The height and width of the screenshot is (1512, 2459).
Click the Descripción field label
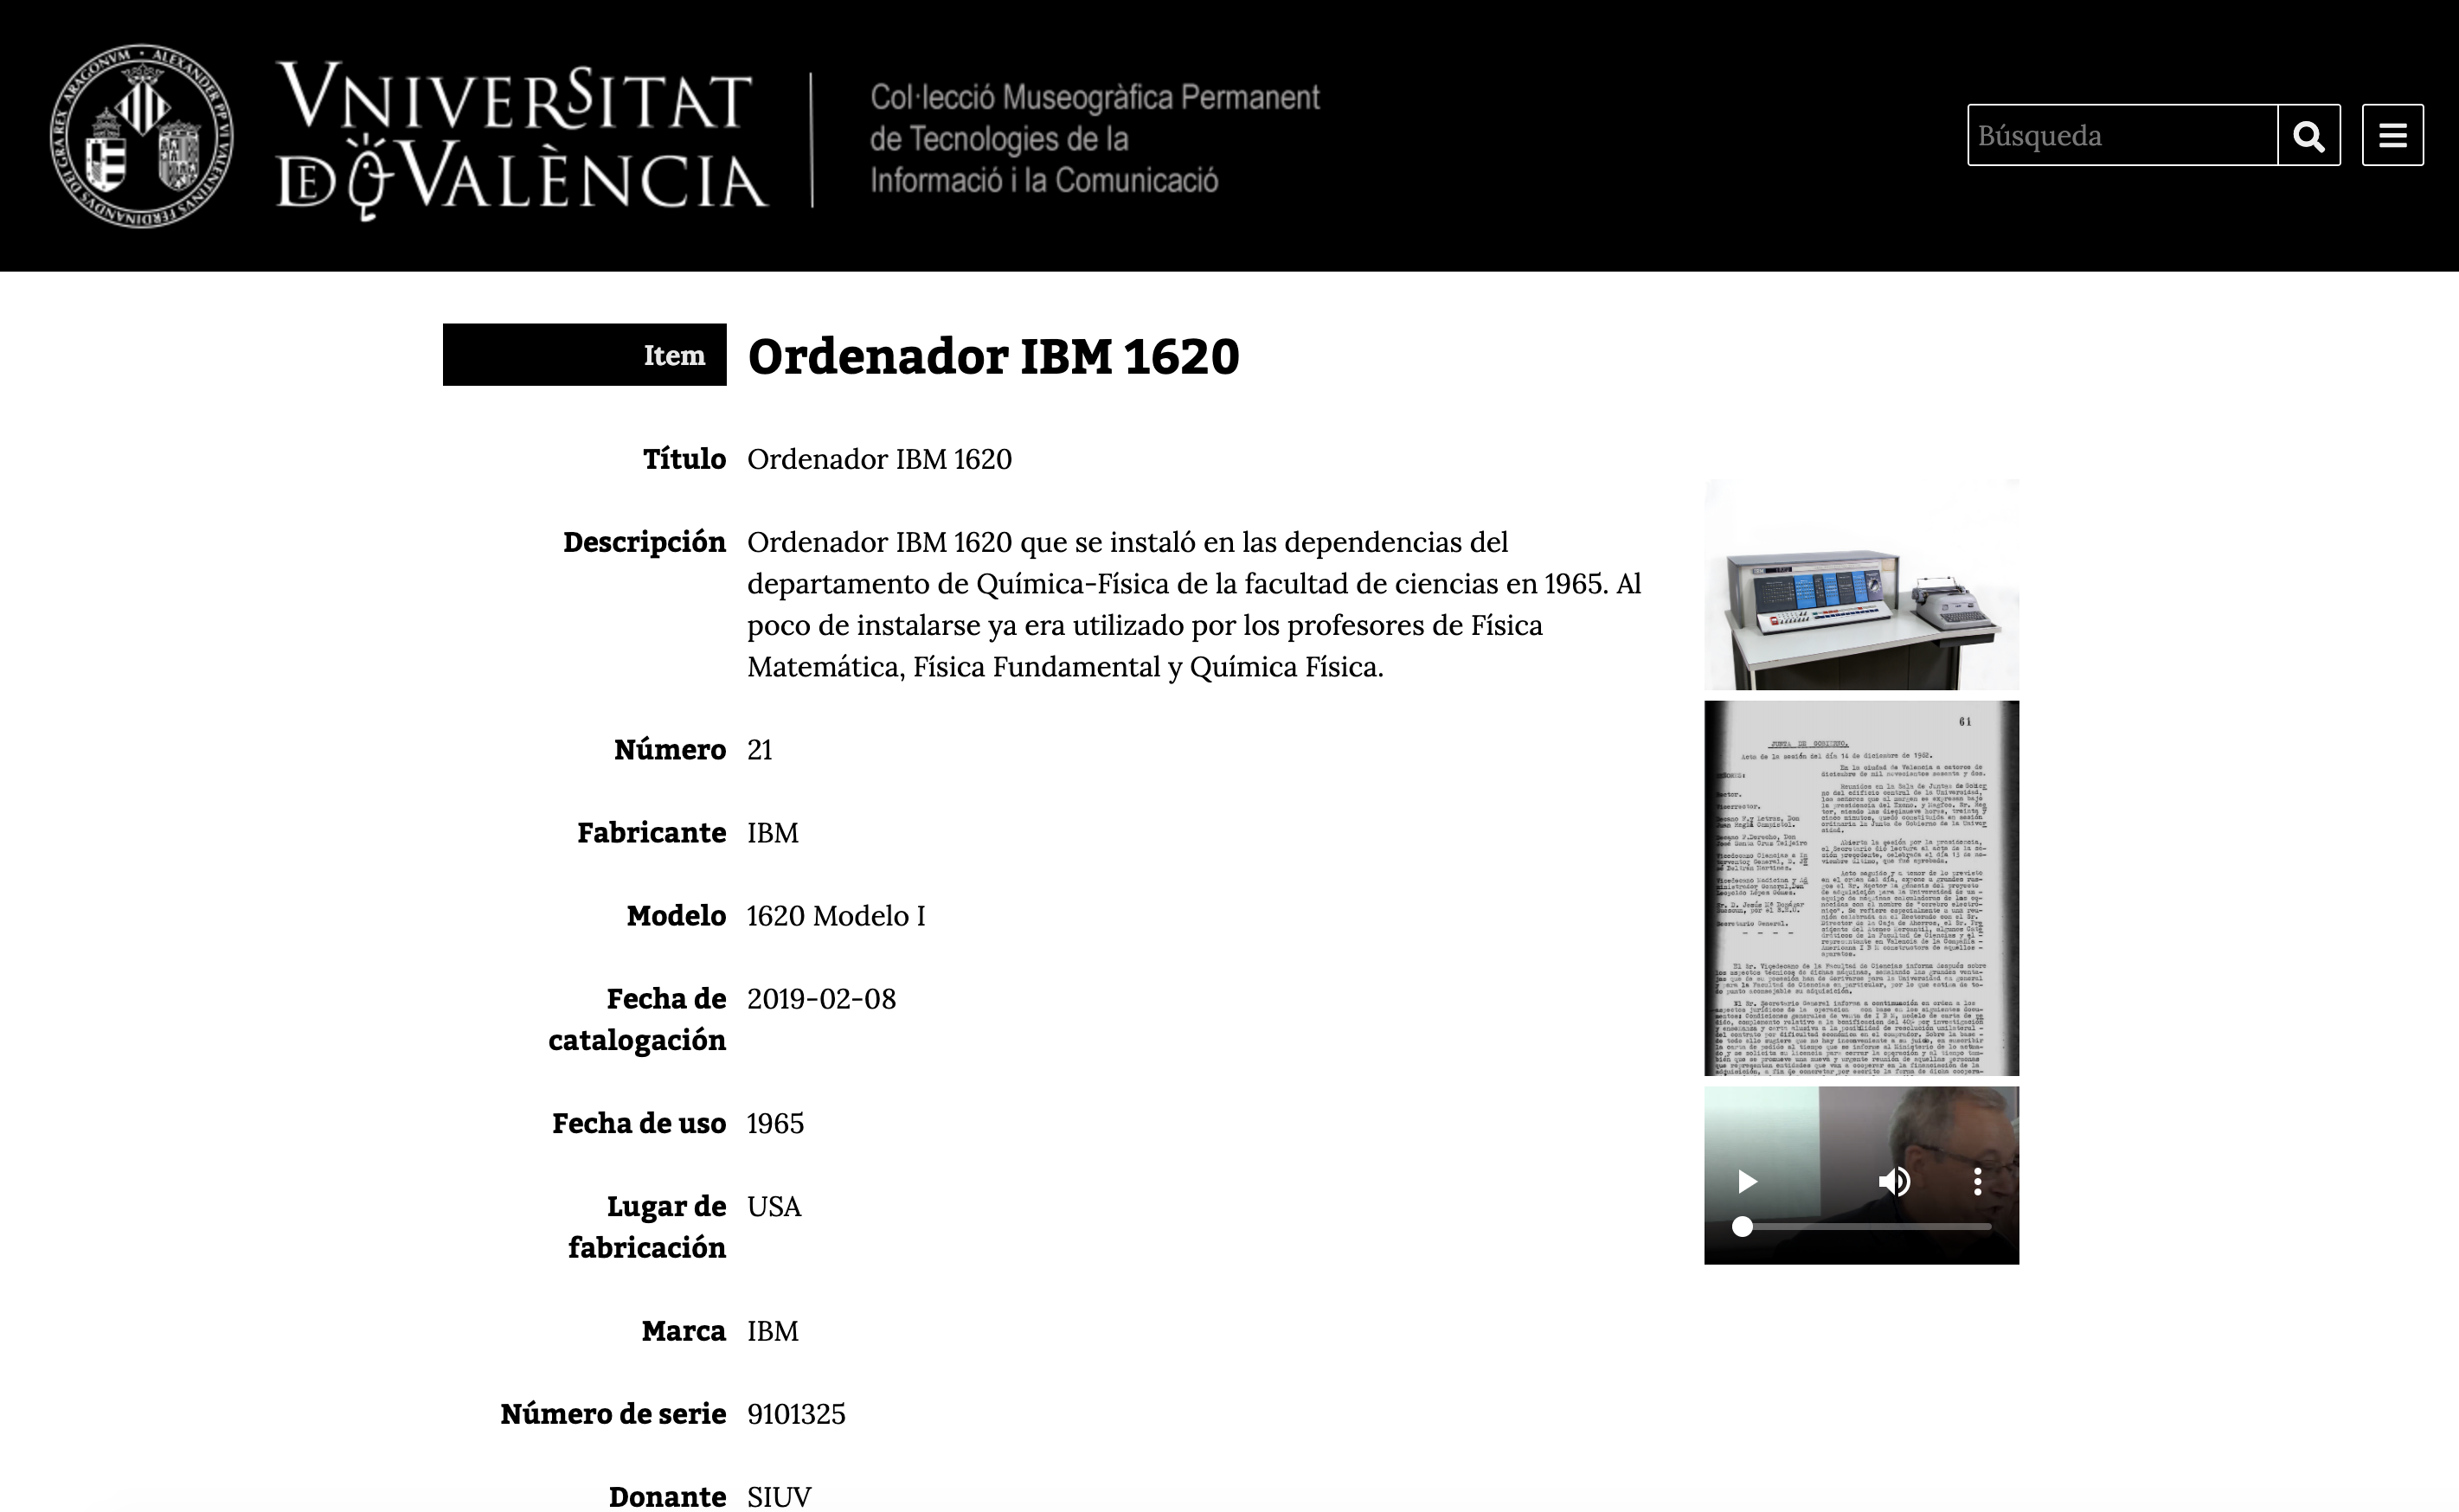pos(644,542)
